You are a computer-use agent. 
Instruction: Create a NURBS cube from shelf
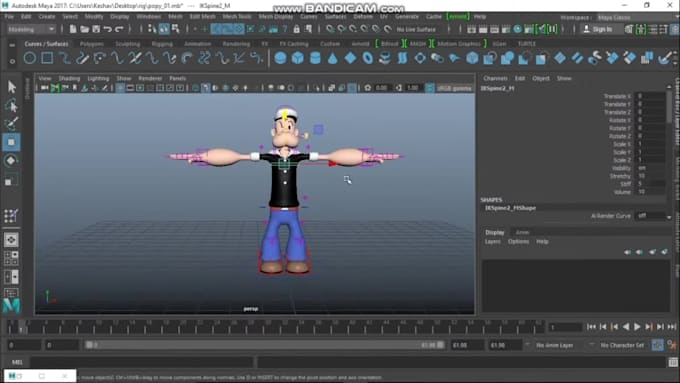click(x=298, y=58)
